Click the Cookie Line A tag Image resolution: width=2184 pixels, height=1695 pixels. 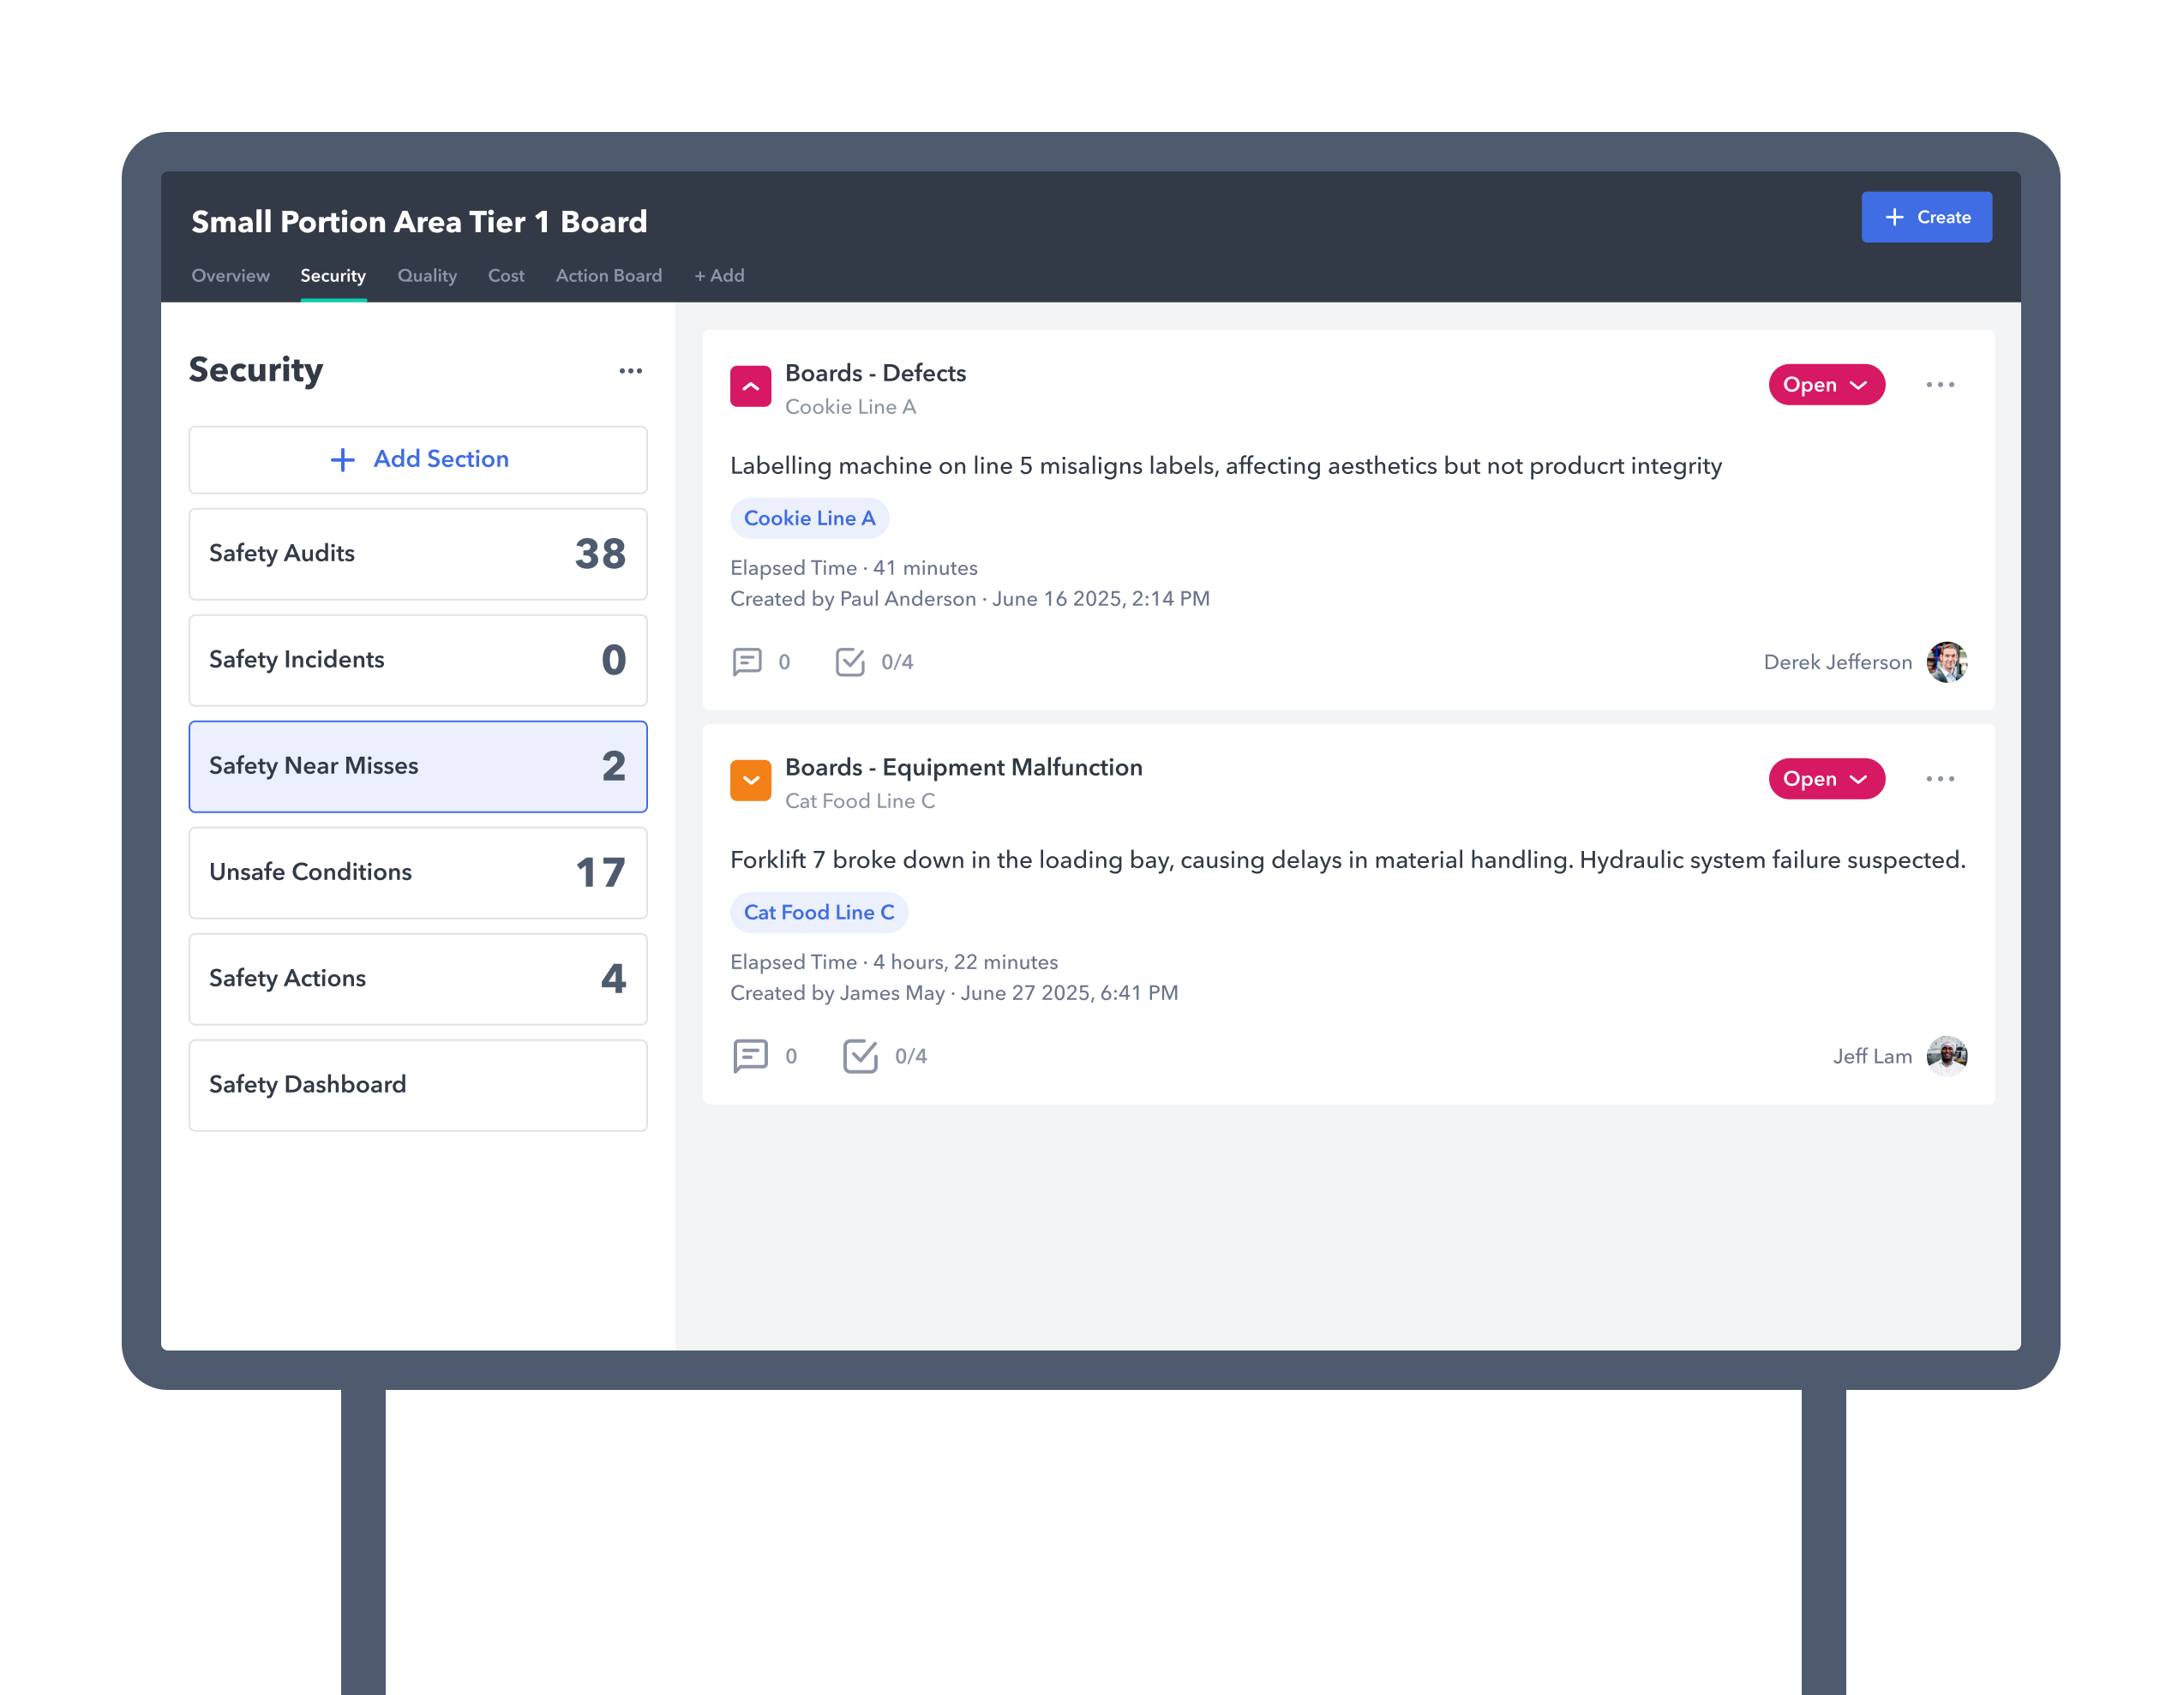809,518
